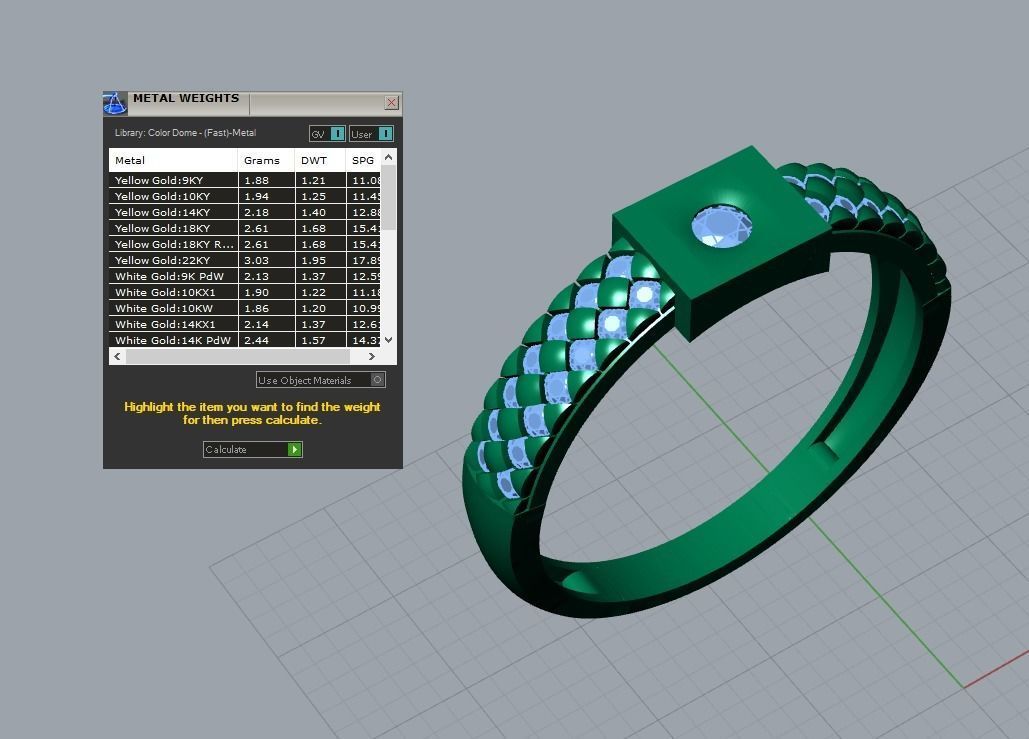
Task: Toggle the User library switch
Action: 371,134
